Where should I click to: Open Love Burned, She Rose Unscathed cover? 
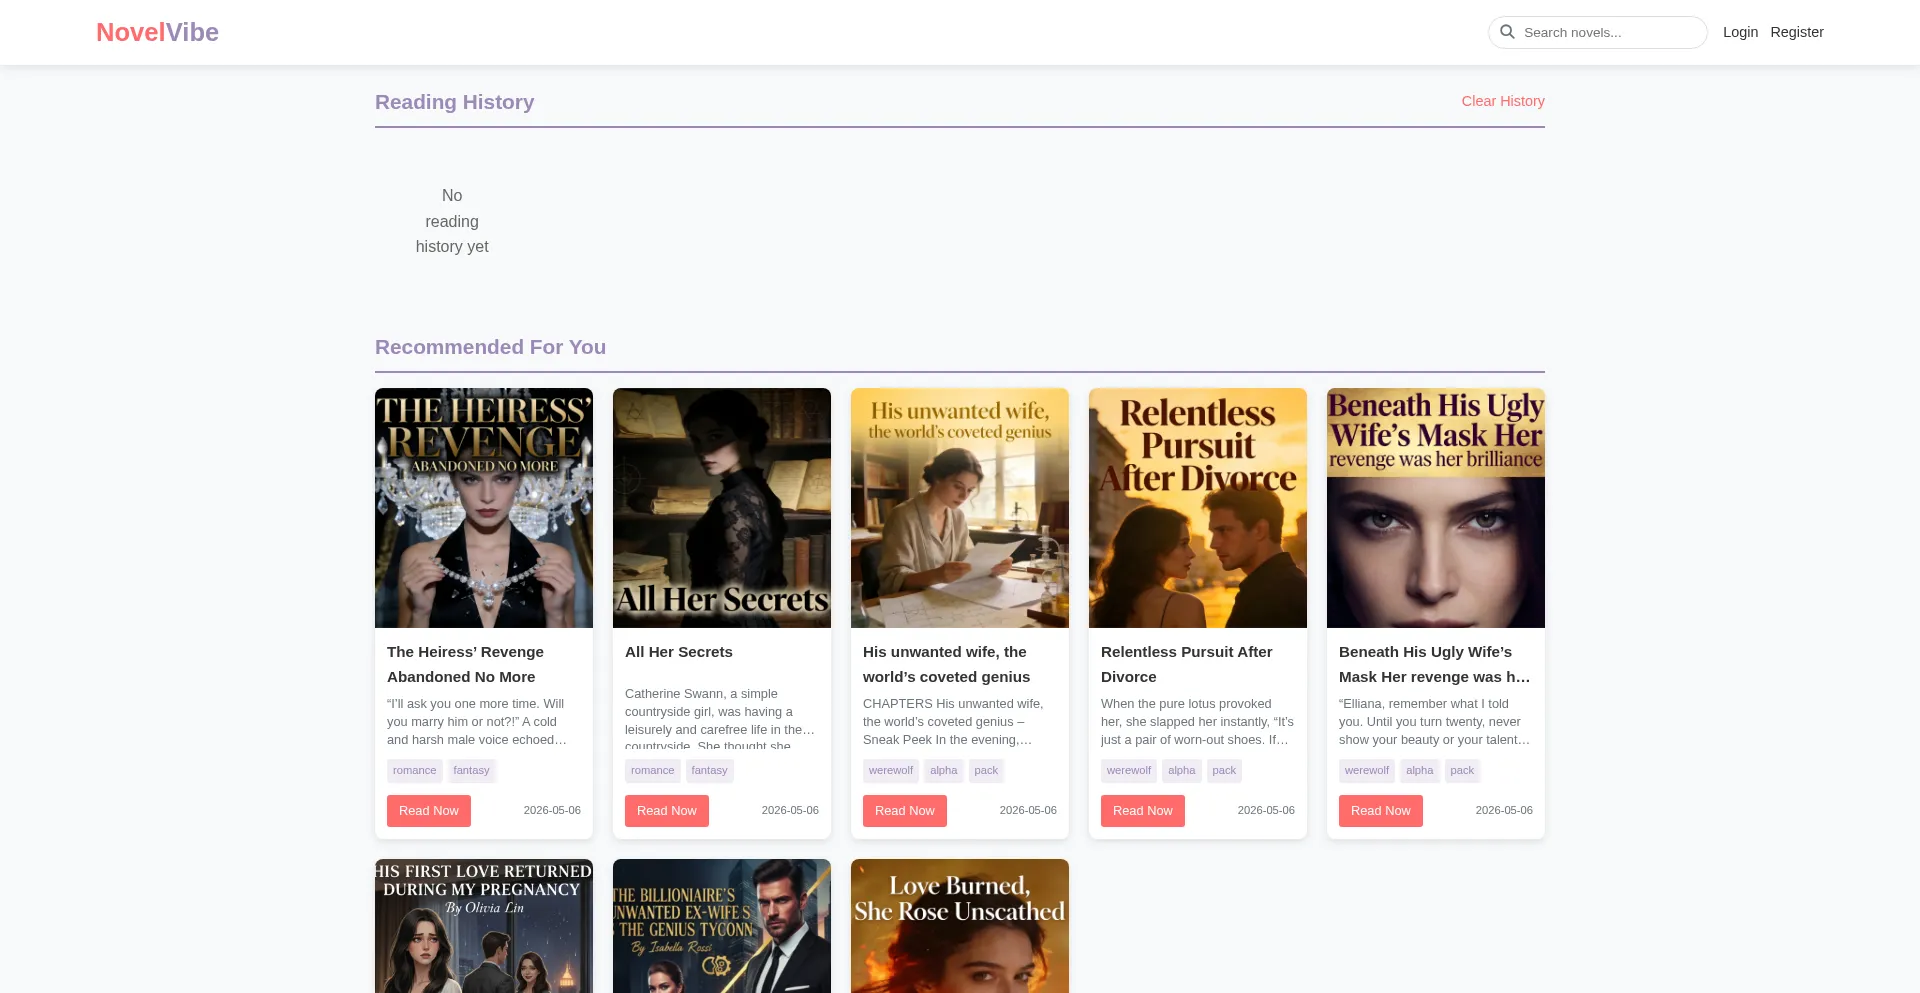pos(960,926)
